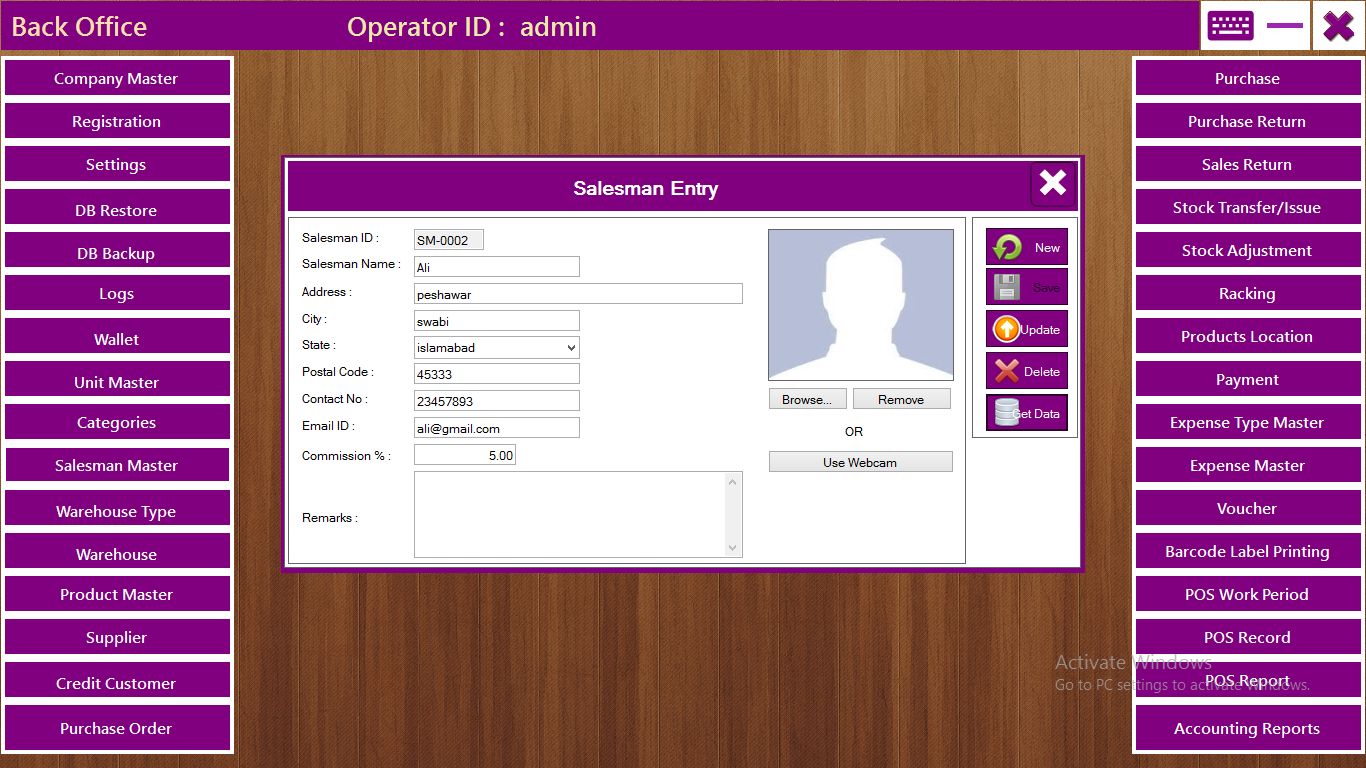The image size is (1366, 768).
Task: Click the Remarks scrollbar up arrow
Action: (733, 482)
